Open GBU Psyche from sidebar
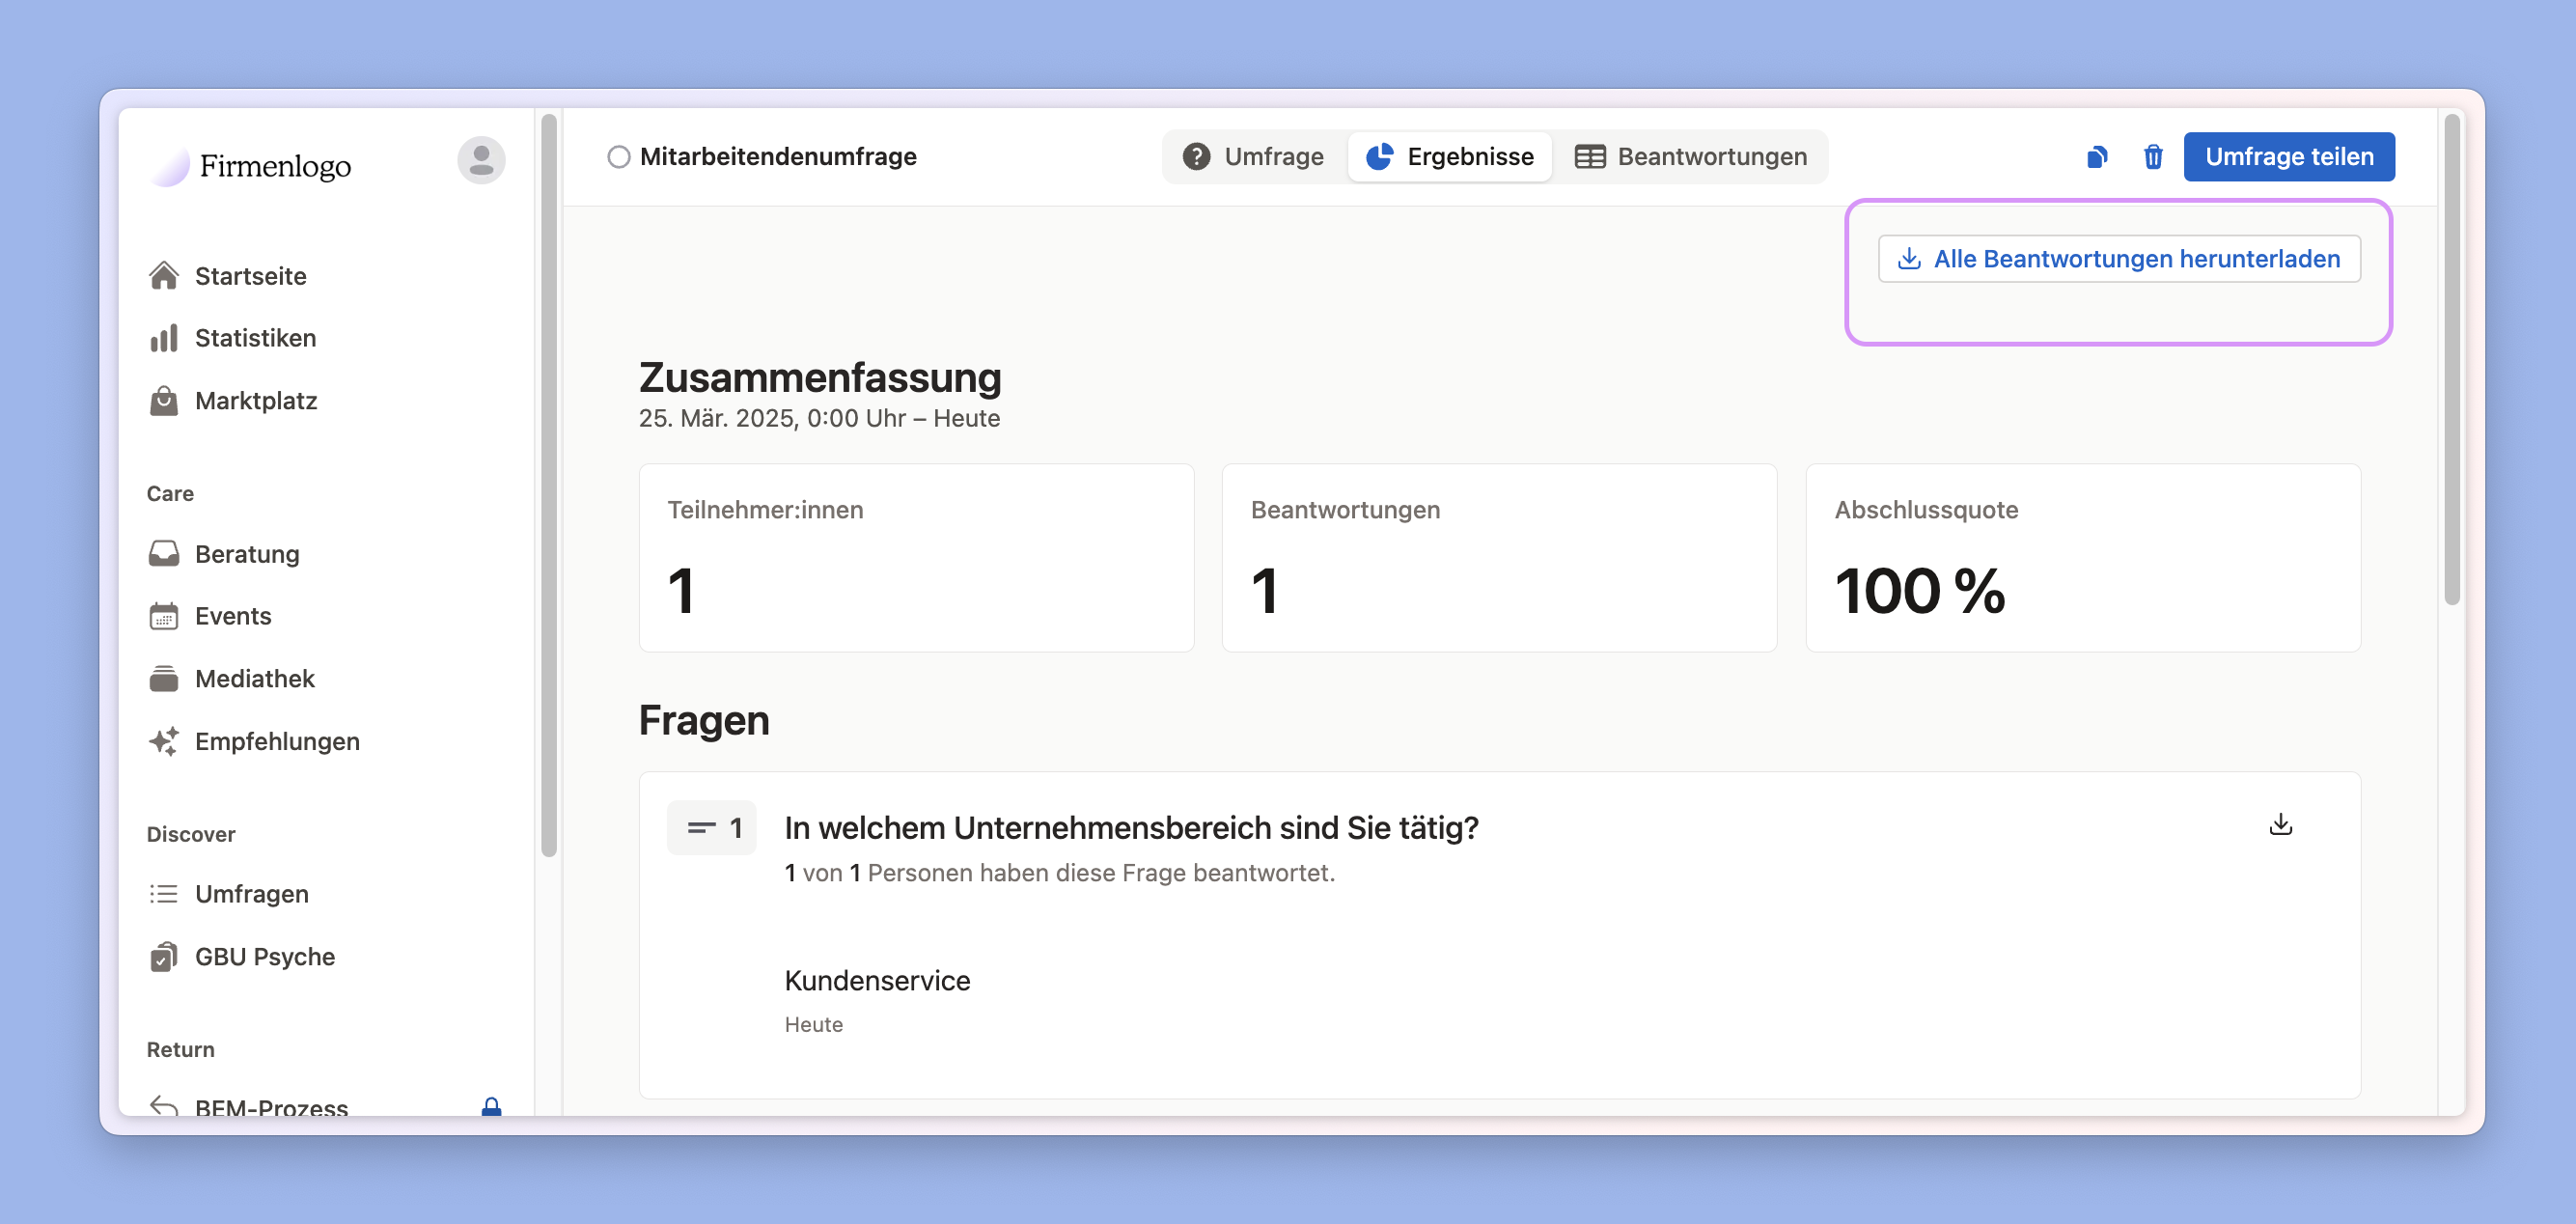Screen dimensions: 2576x1224 point(264,957)
